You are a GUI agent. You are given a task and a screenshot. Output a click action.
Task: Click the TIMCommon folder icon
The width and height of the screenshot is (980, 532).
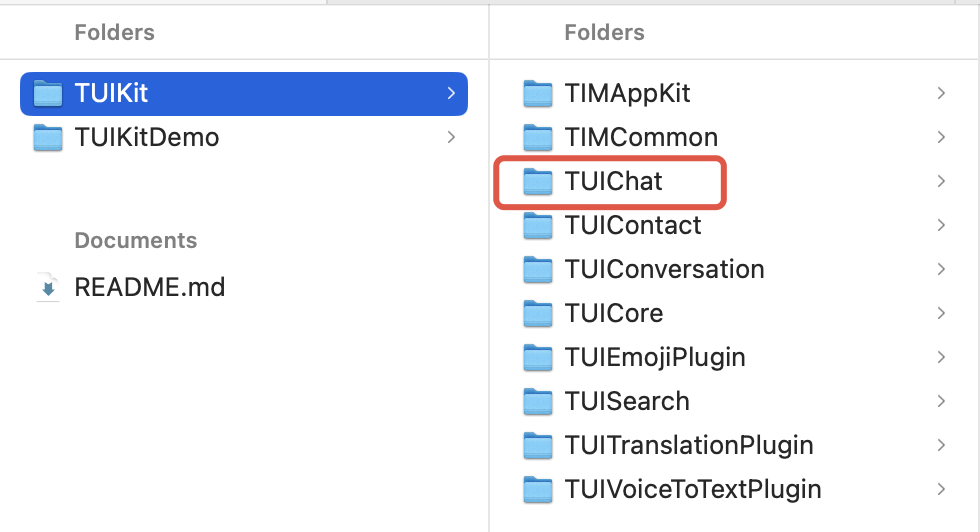click(x=538, y=137)
